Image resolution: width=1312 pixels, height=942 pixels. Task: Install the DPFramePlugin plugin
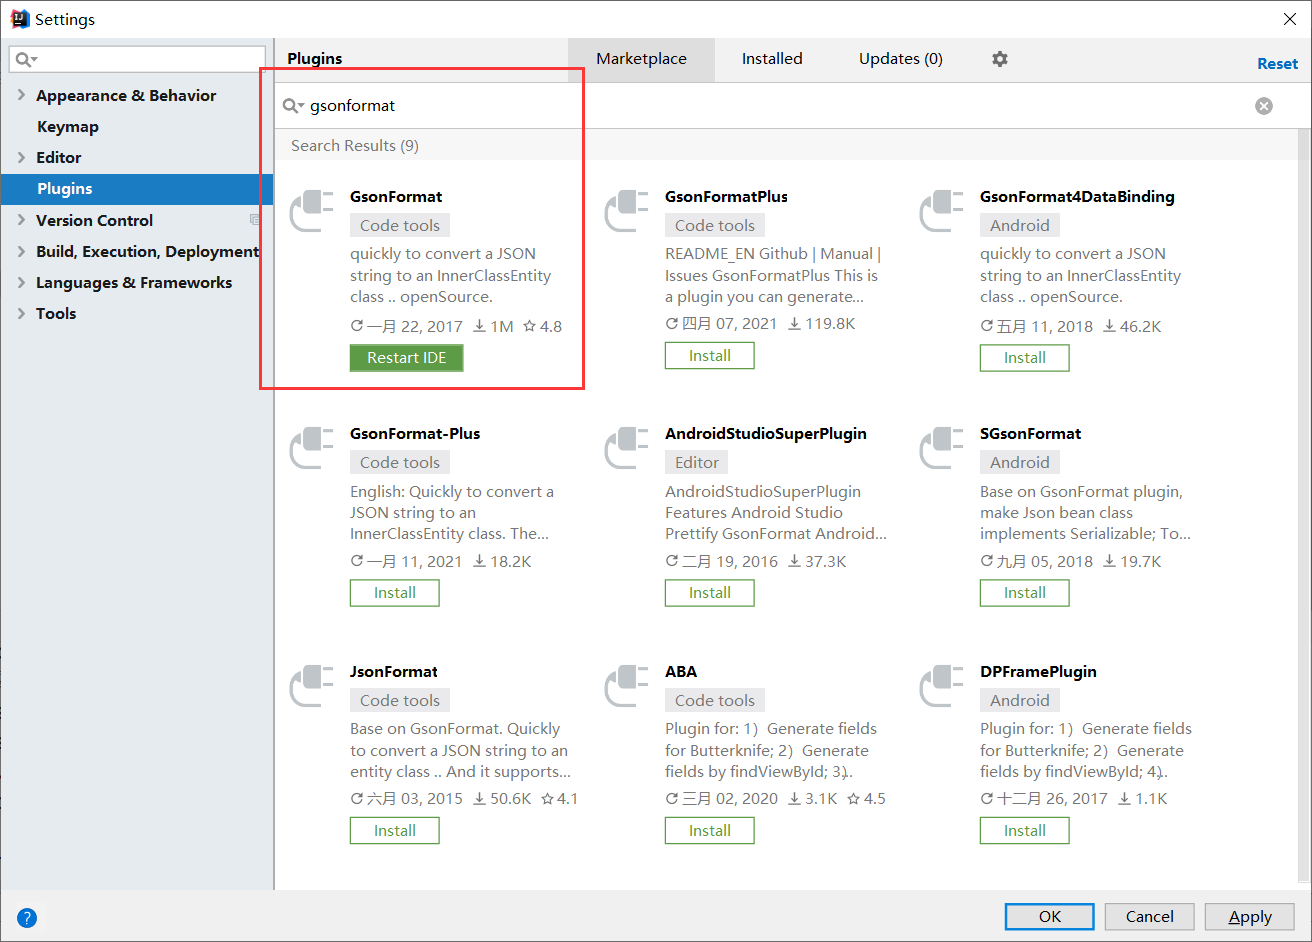(x=1025, y=831)
